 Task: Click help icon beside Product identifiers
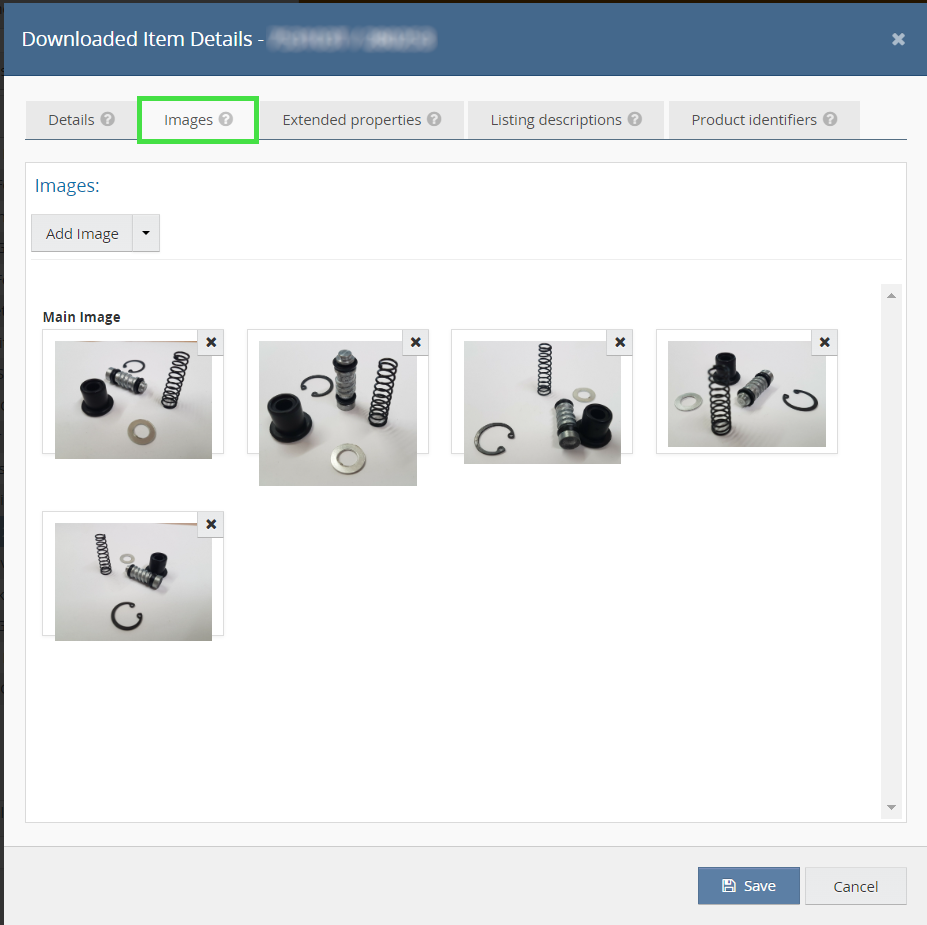(x=830, y=119)
